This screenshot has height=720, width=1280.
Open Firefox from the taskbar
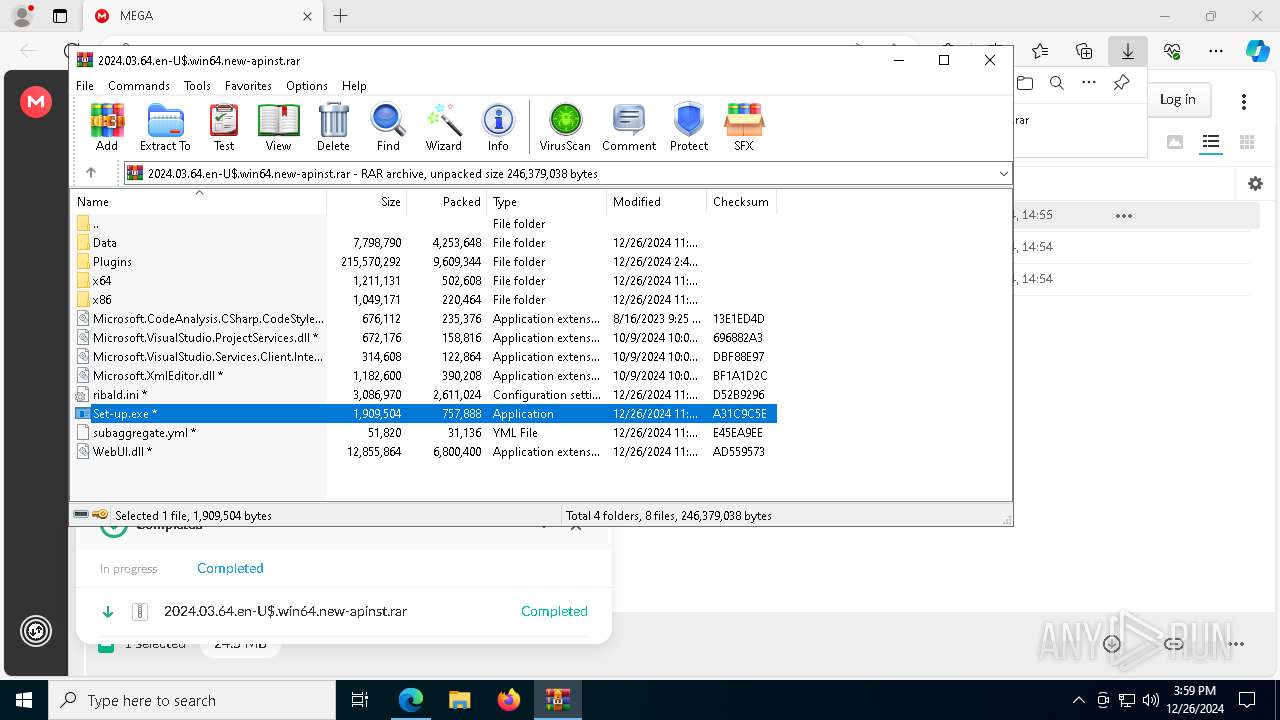coord(508,700)
